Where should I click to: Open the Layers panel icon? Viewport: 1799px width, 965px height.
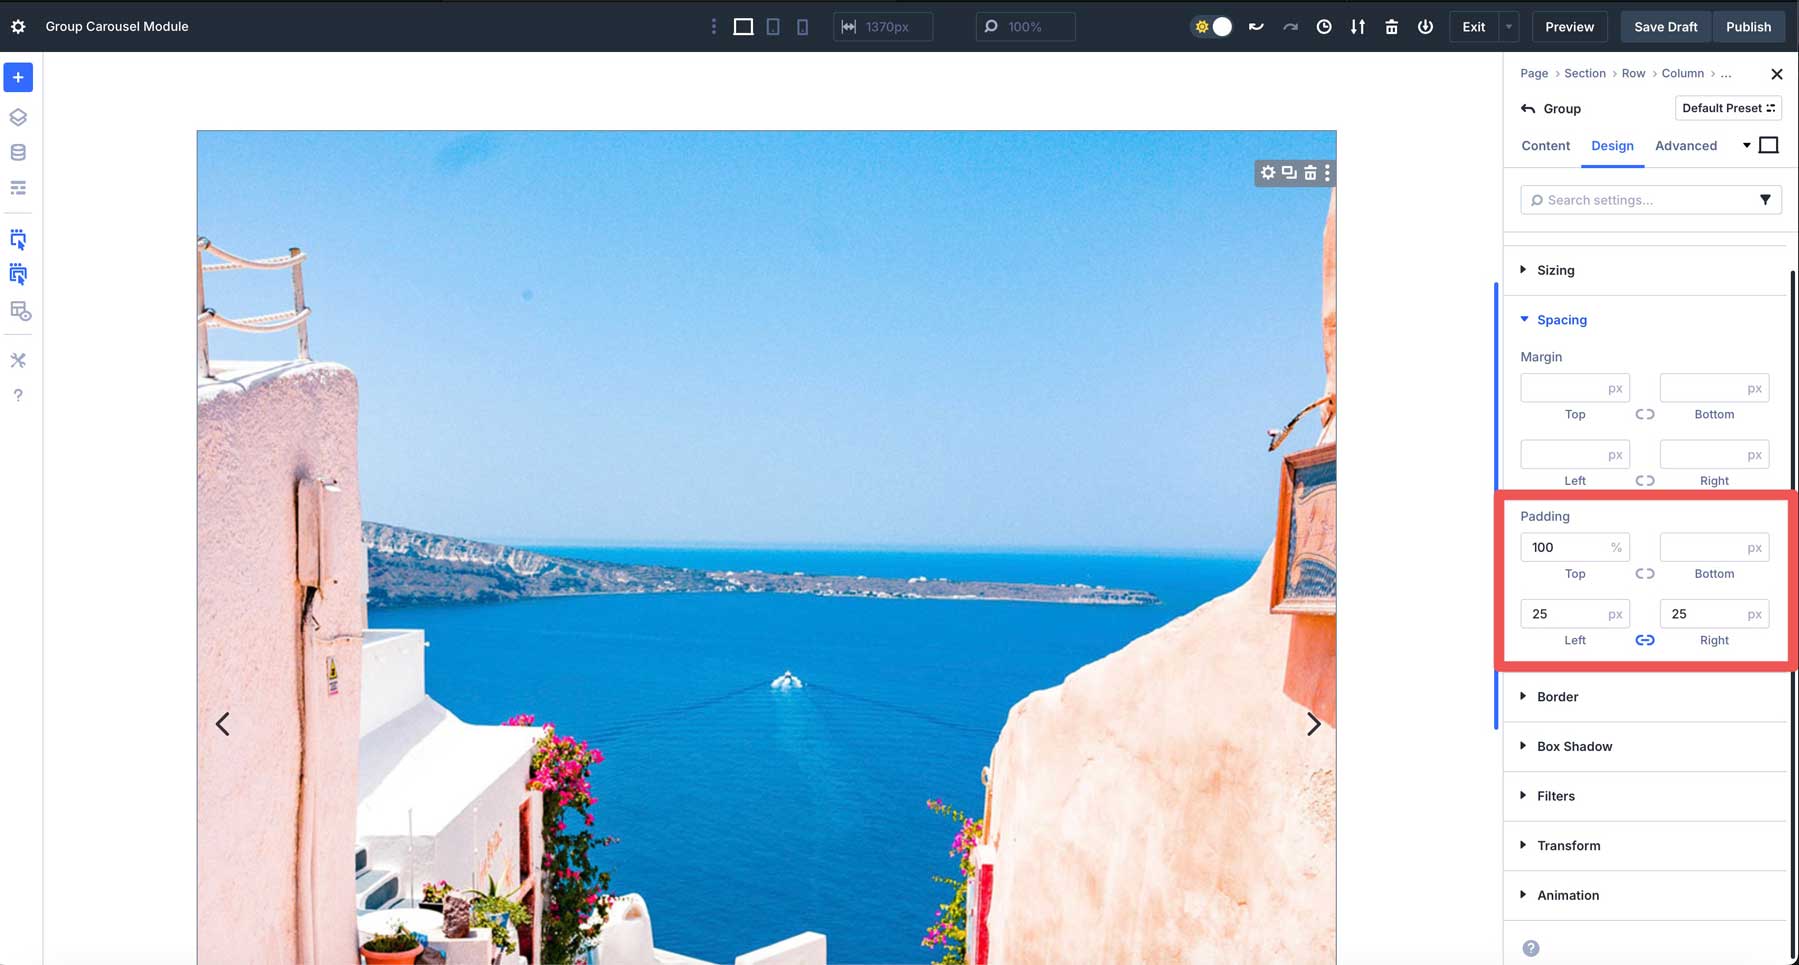18,117
